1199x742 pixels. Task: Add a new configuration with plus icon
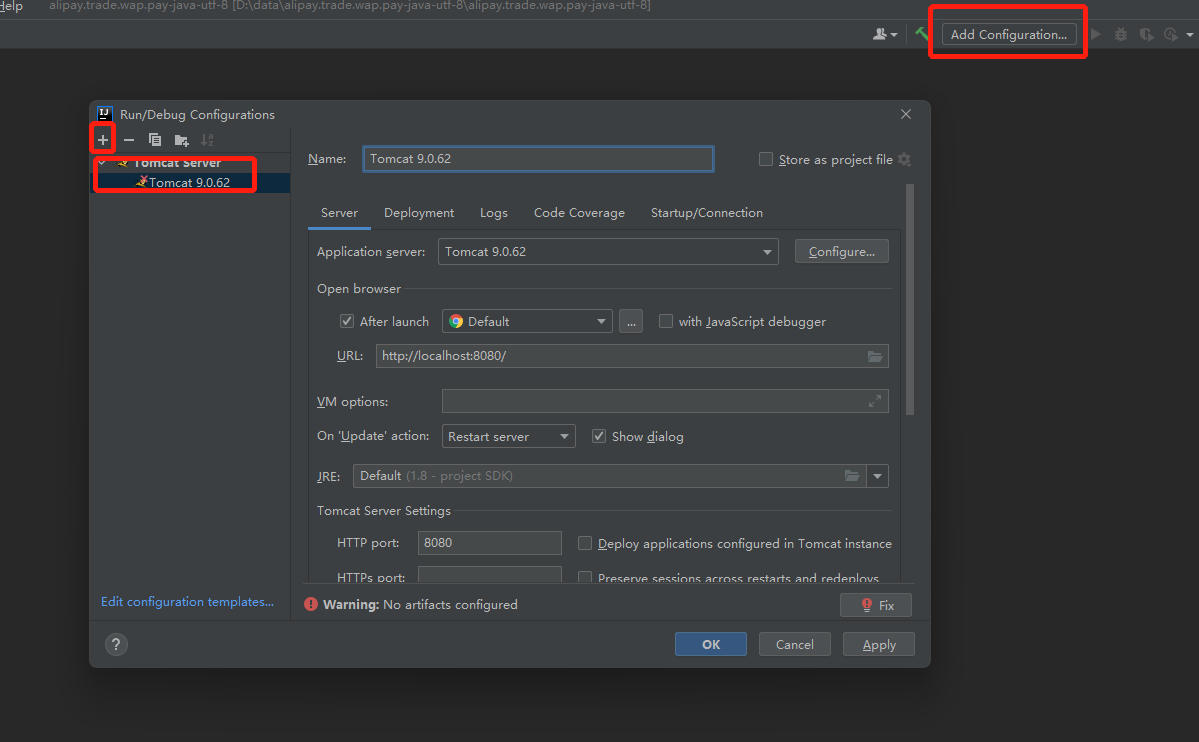point(102,140)
